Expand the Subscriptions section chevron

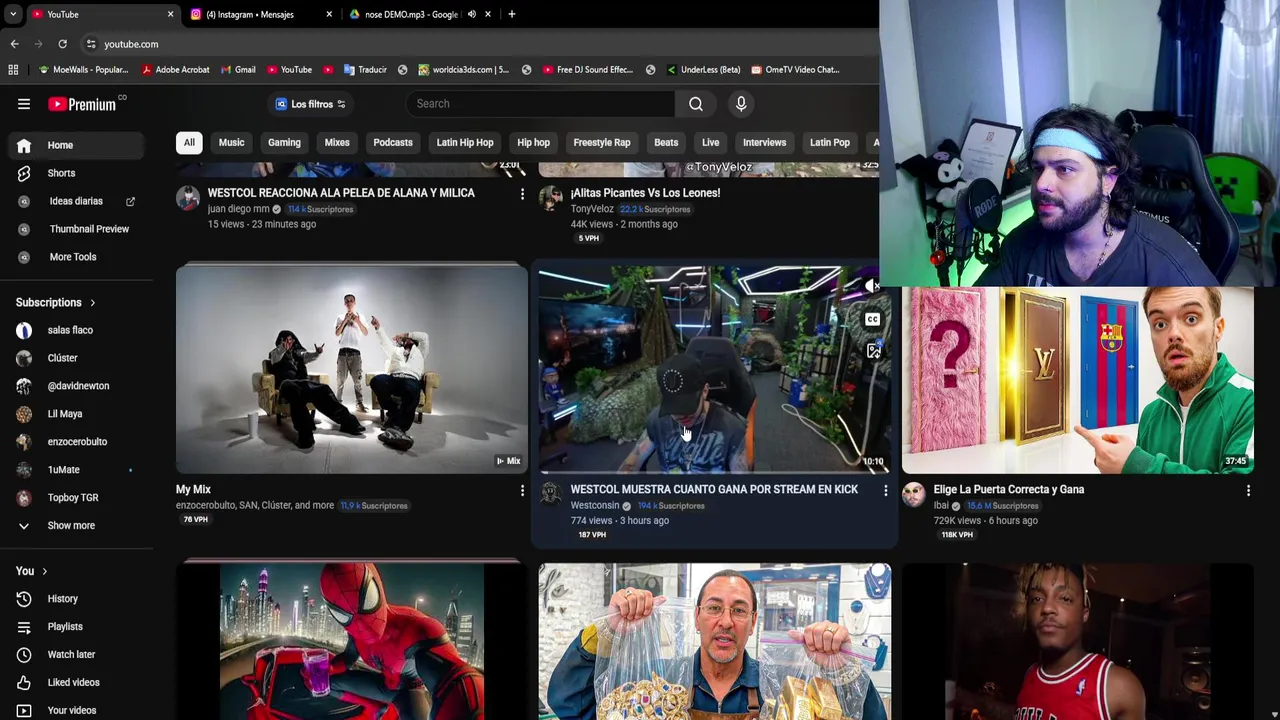tap(93, 302)
